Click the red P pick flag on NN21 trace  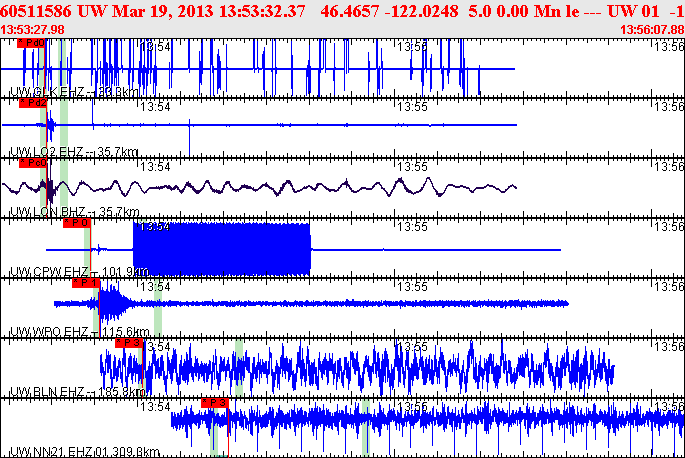215,402
